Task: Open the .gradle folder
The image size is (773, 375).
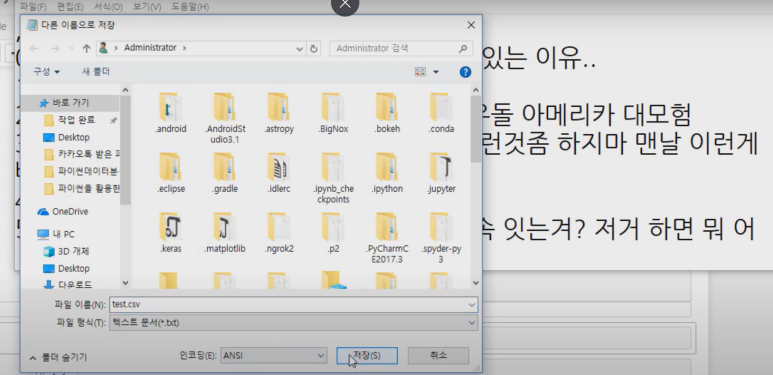Action: click(225, 172)
